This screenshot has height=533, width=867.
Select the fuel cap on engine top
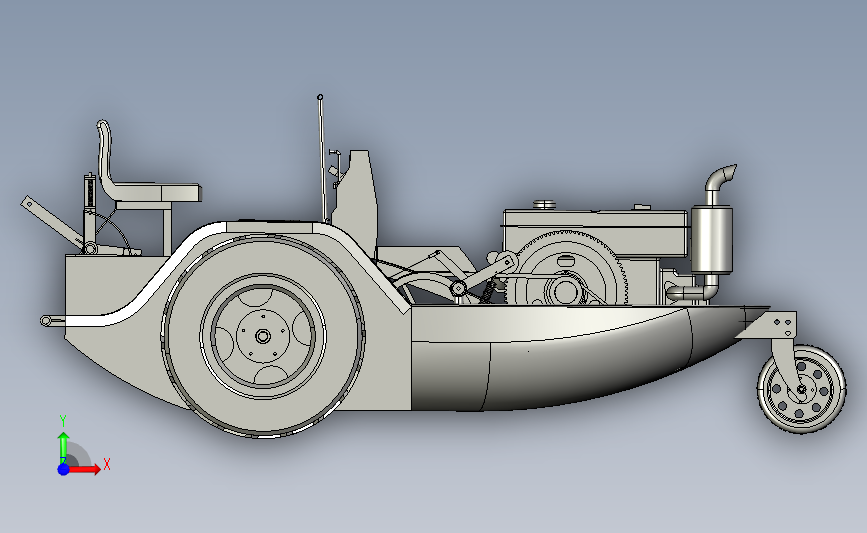(x=544, y=205)
